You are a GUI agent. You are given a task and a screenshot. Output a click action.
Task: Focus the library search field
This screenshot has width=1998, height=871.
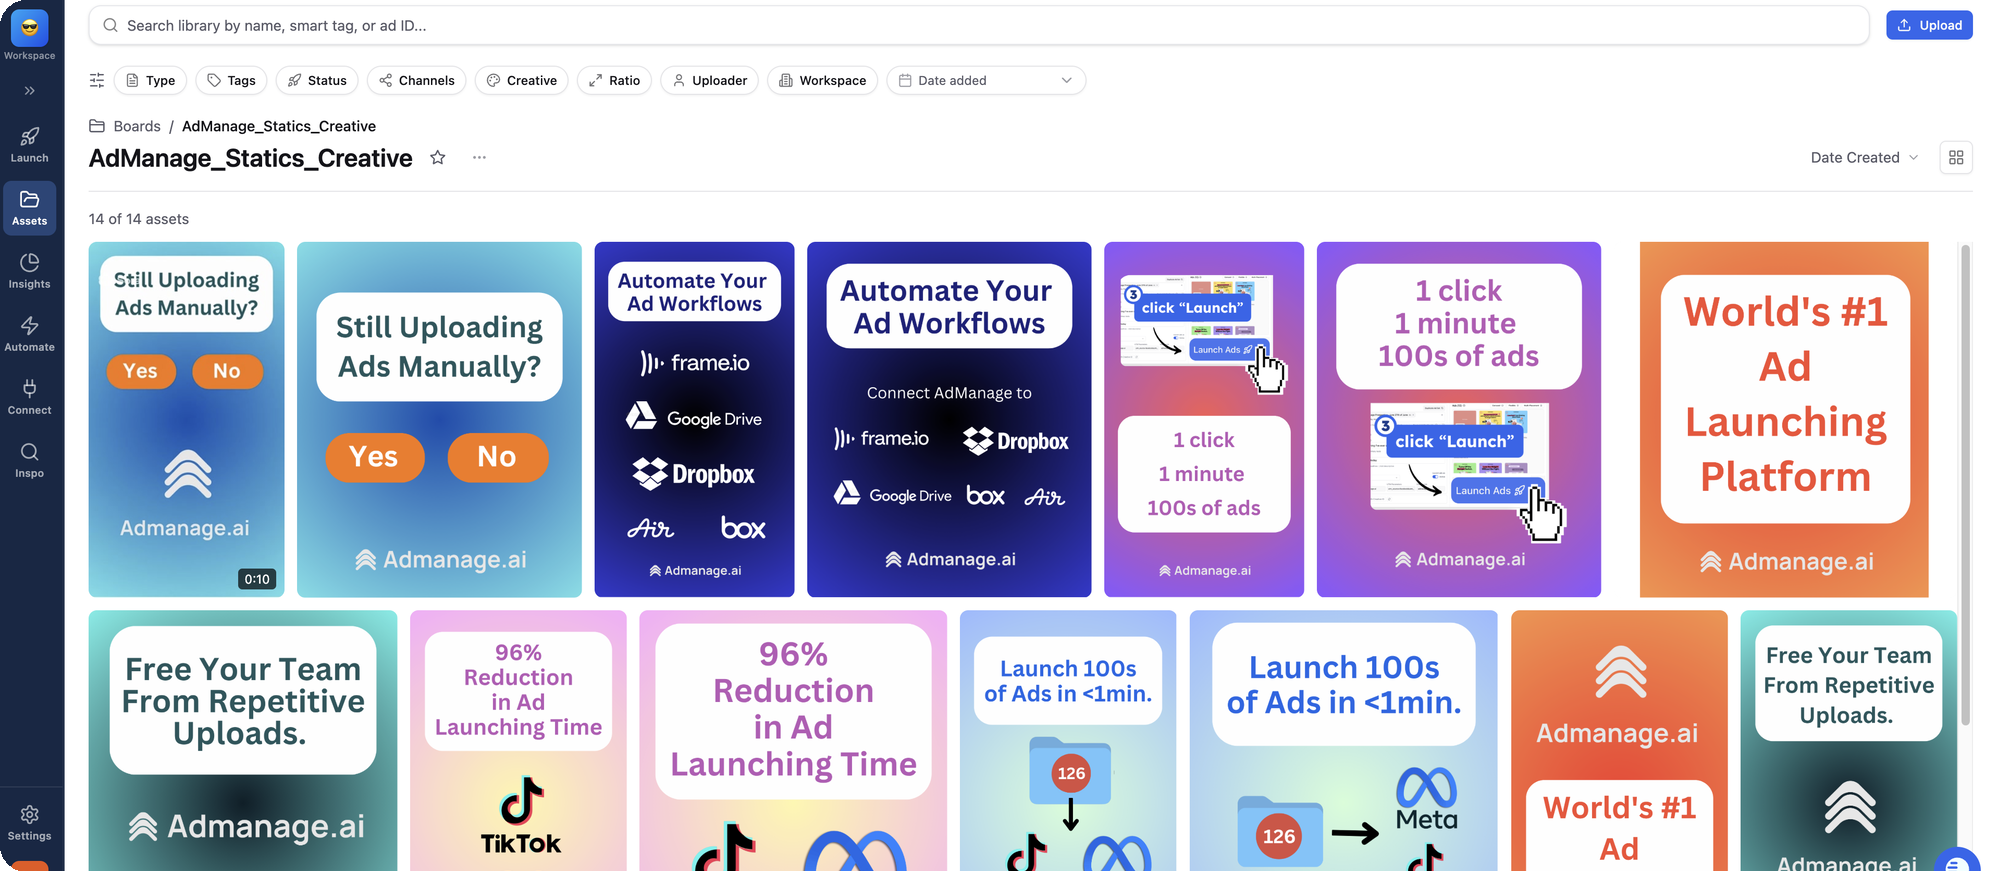click(978, 25)
